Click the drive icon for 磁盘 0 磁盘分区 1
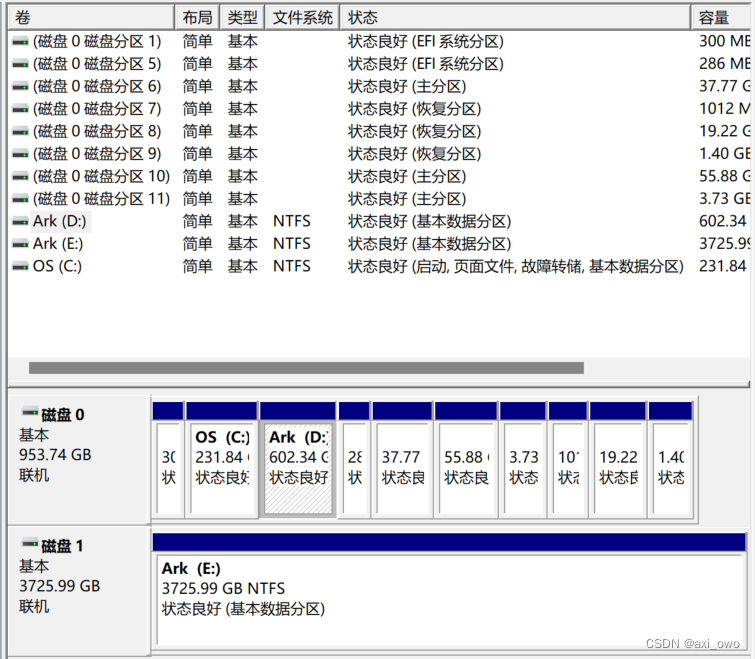Viewport: 755px width, 659px height. [20, 42]
